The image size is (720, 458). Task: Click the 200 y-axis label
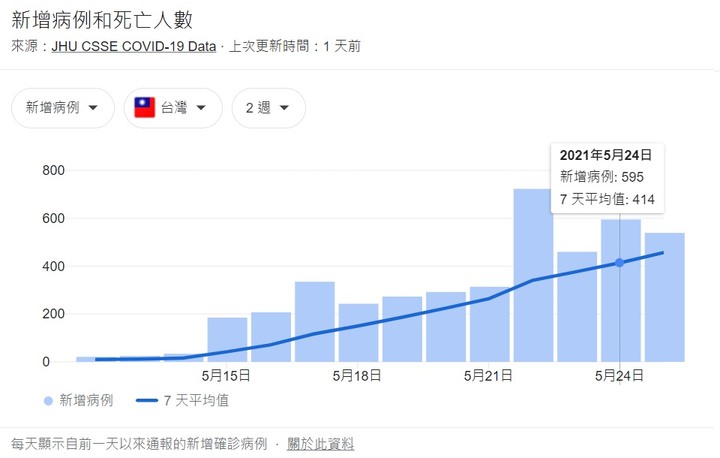(53, 314)
